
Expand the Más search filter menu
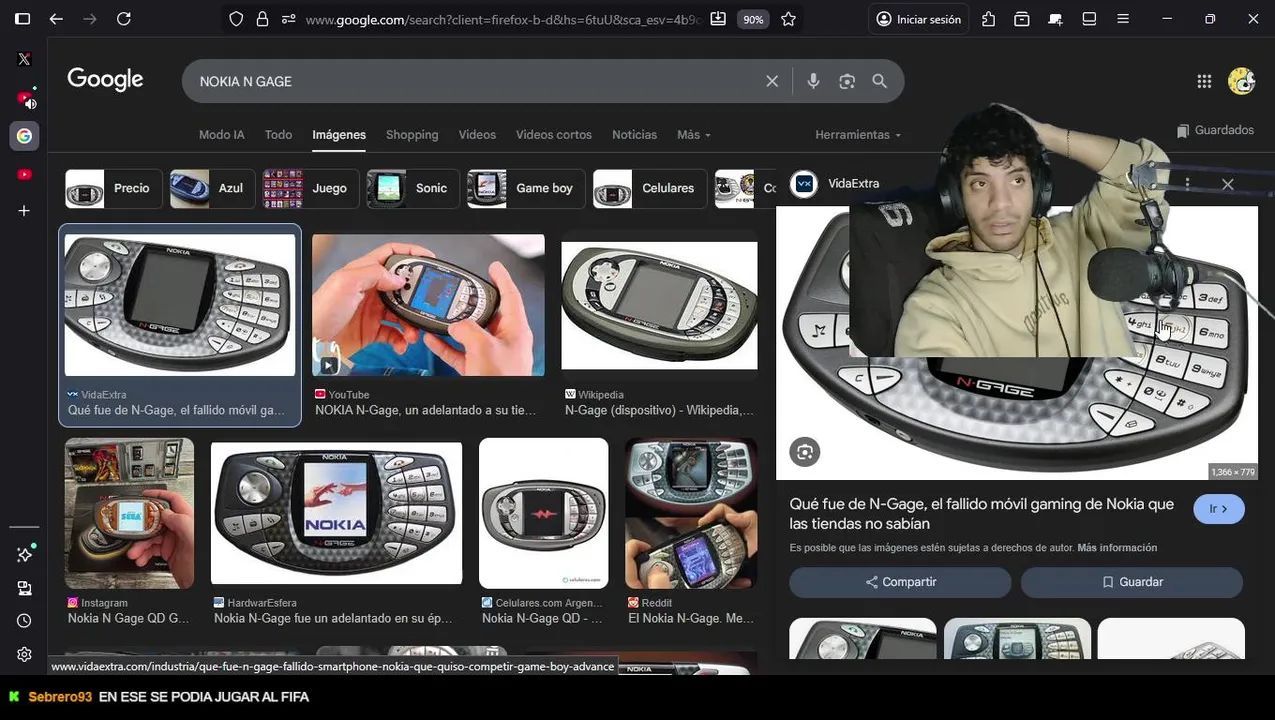tap(694, 135)
